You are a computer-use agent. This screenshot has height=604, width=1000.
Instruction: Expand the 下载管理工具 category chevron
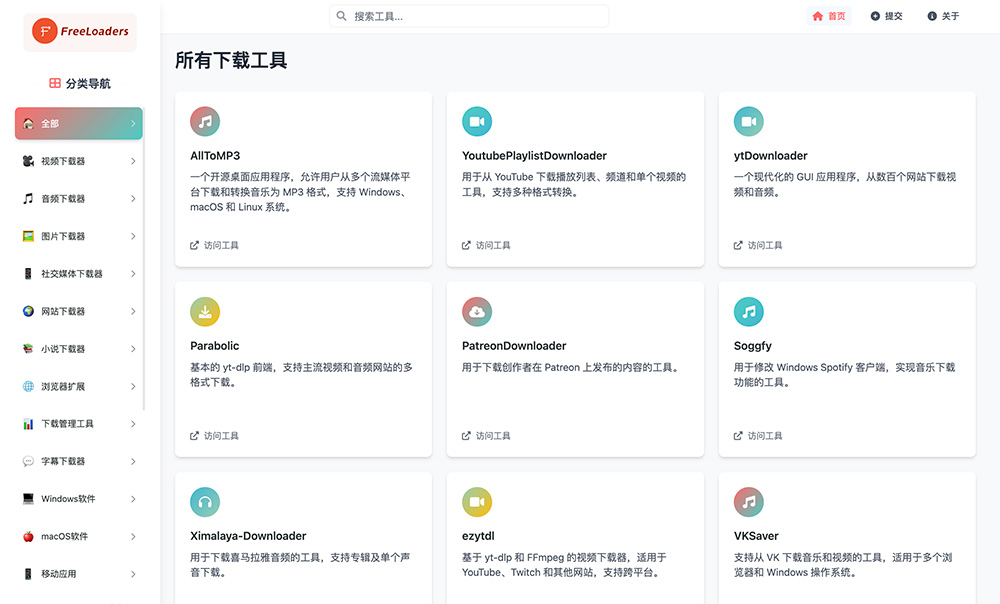point(133,424)
